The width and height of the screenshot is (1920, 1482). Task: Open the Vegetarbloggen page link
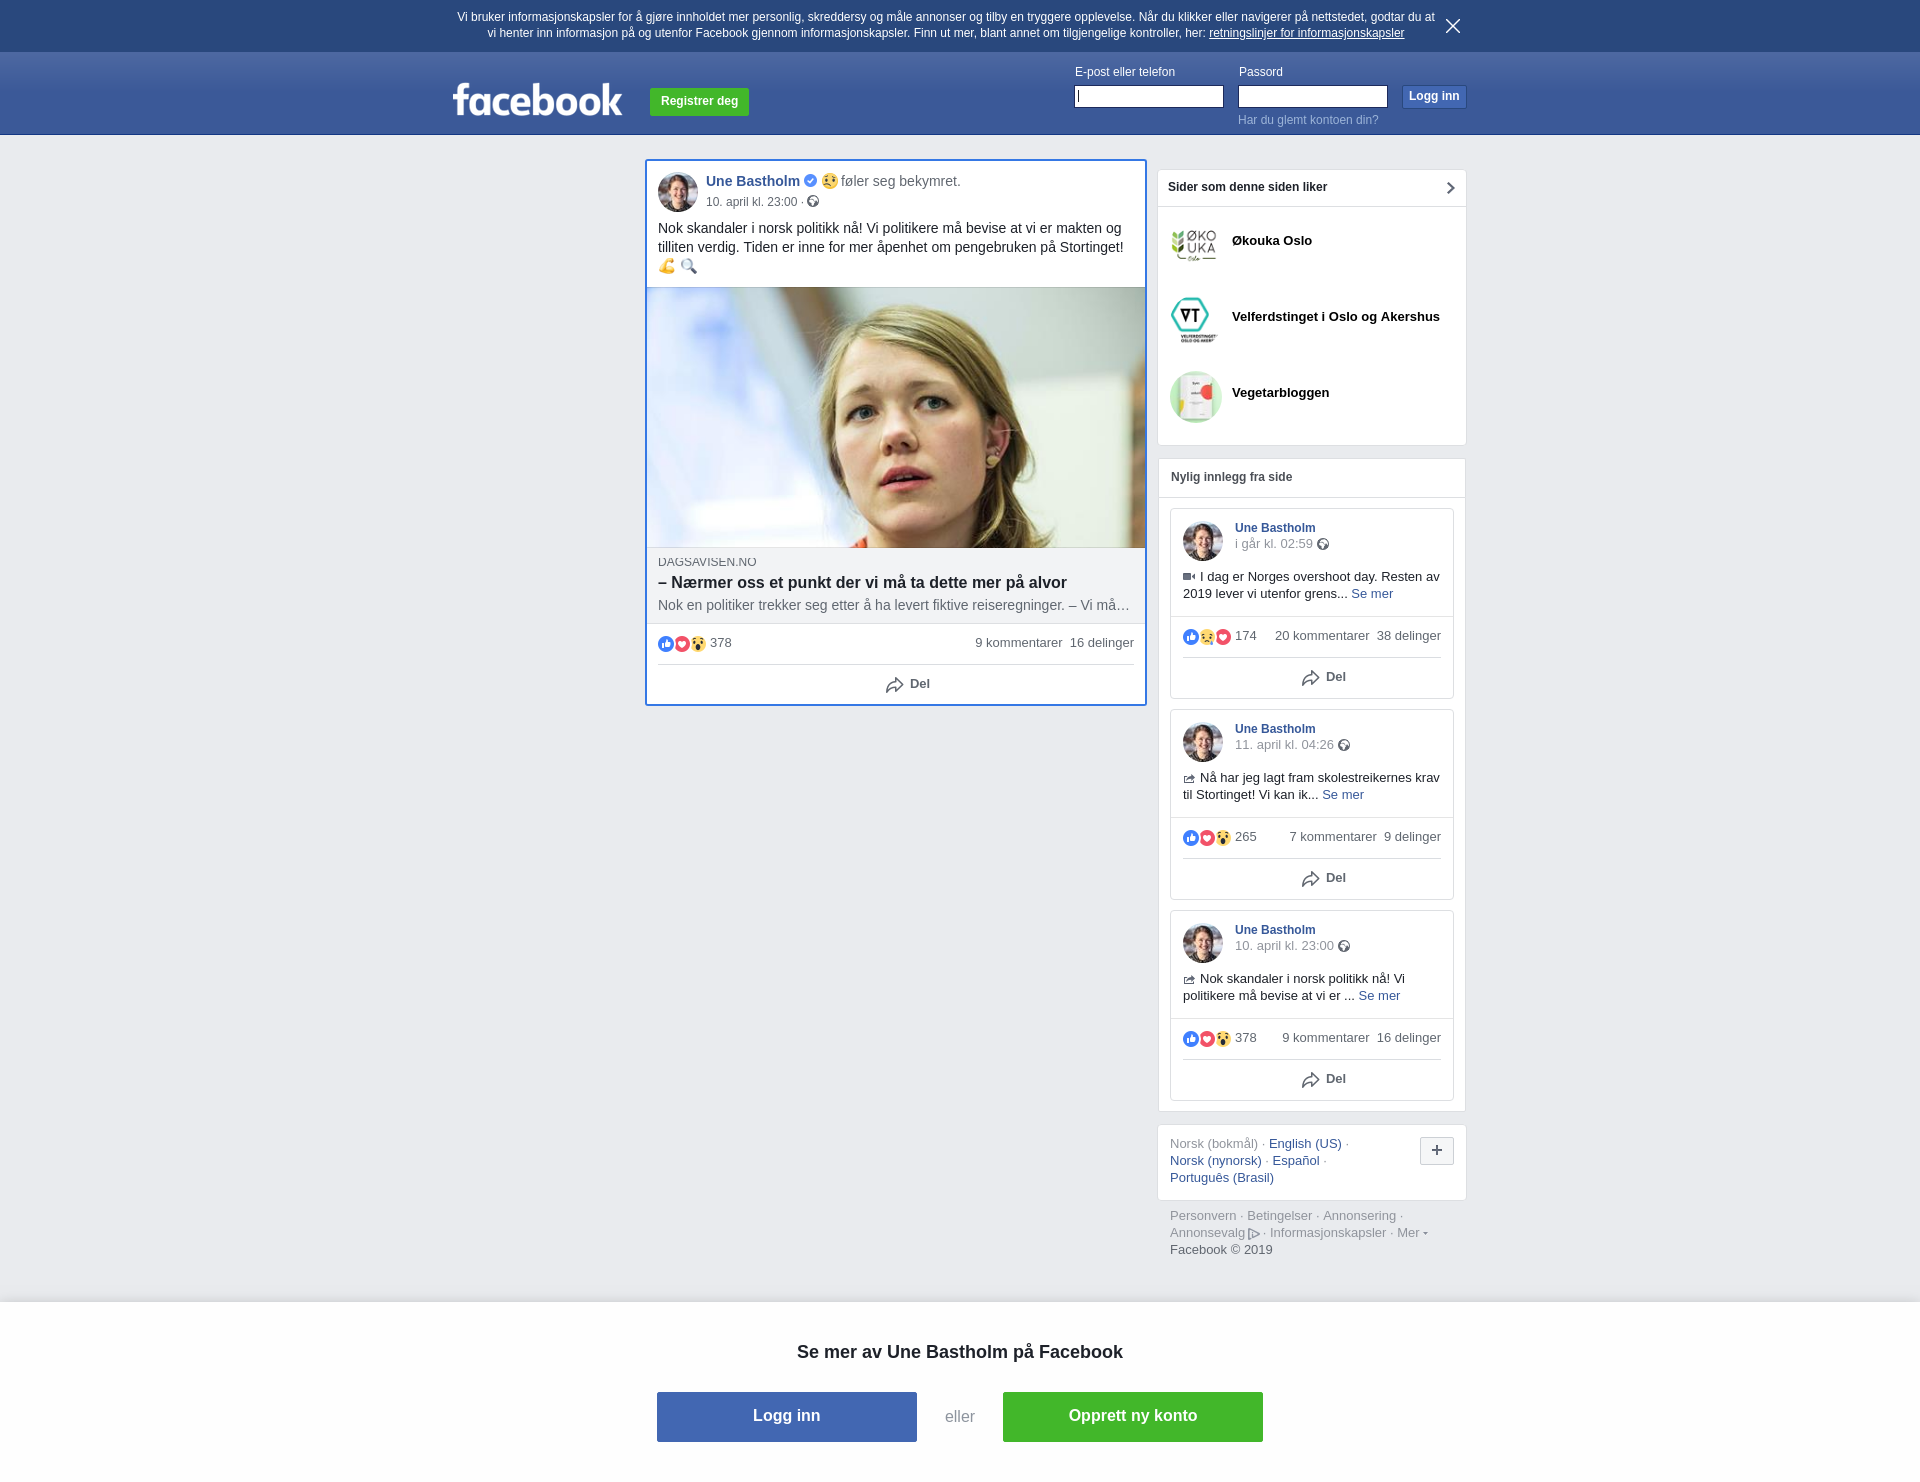1280,393
